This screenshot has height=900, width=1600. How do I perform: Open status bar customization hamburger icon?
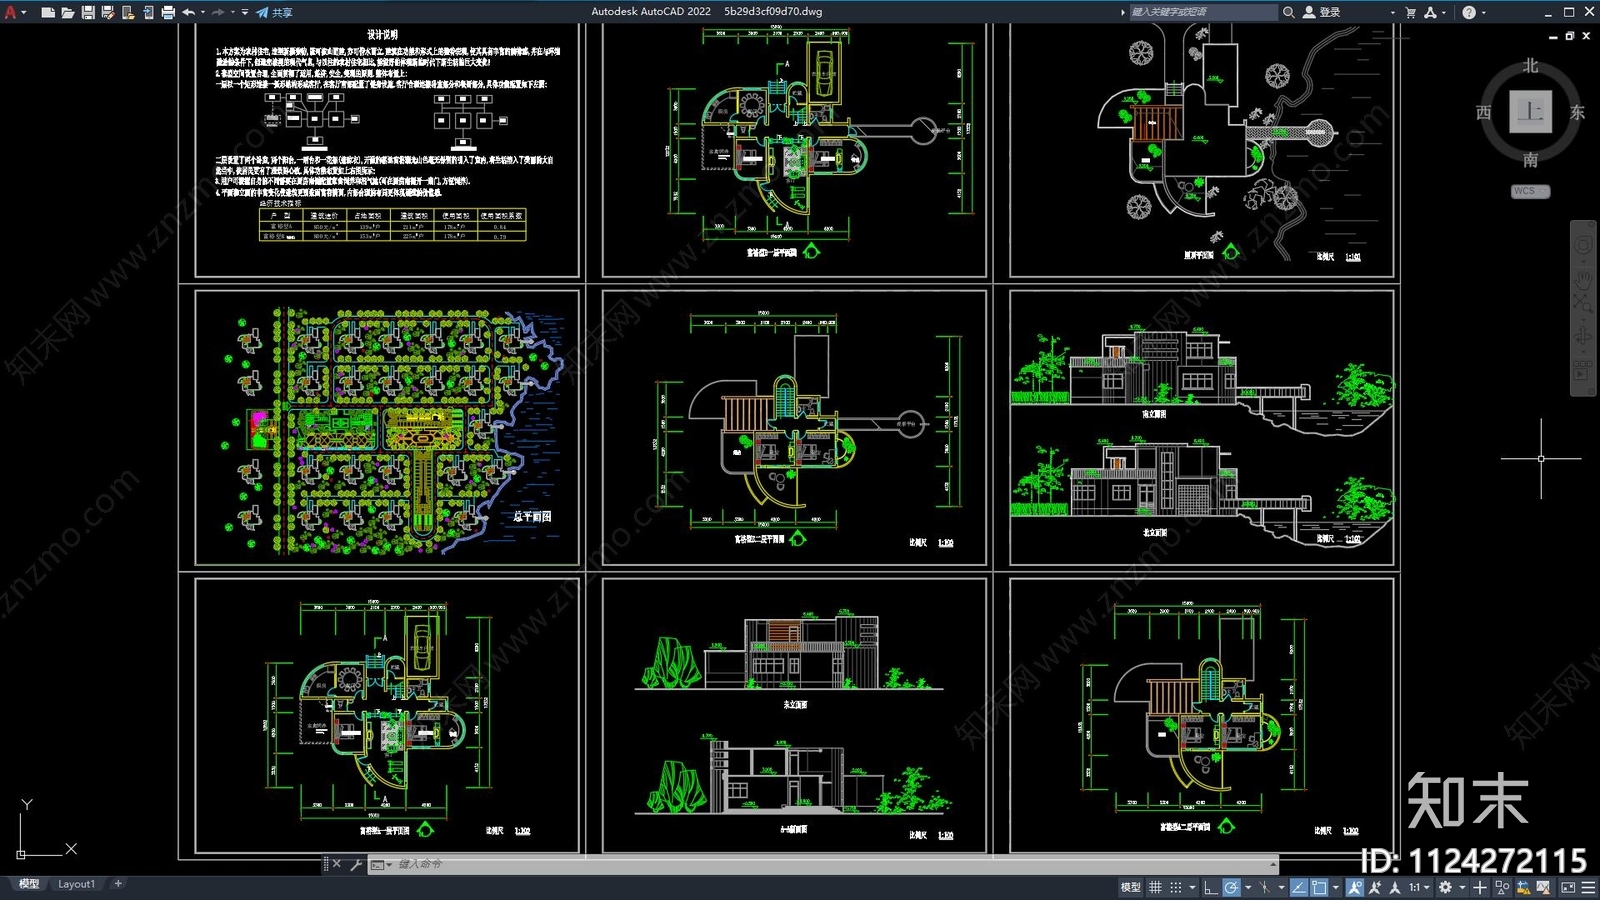point(1588,887)
